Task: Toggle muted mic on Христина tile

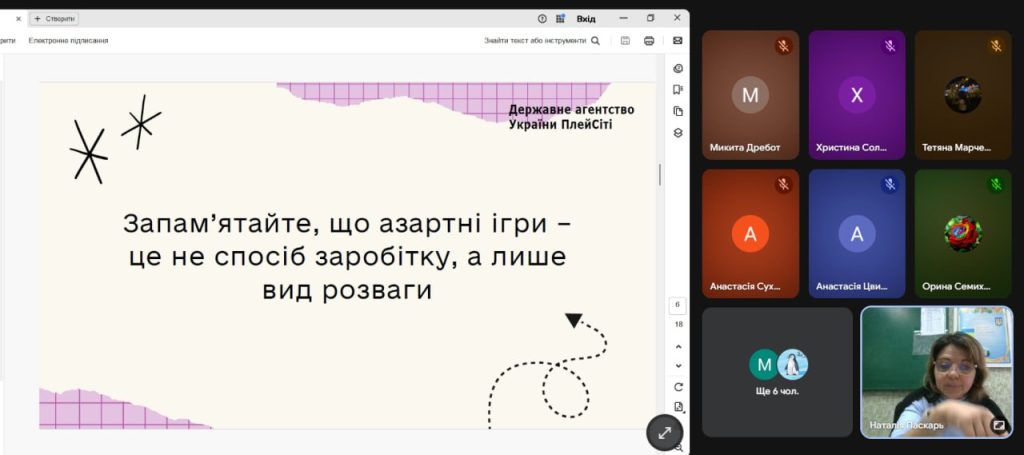Action: tap(889, 46)
